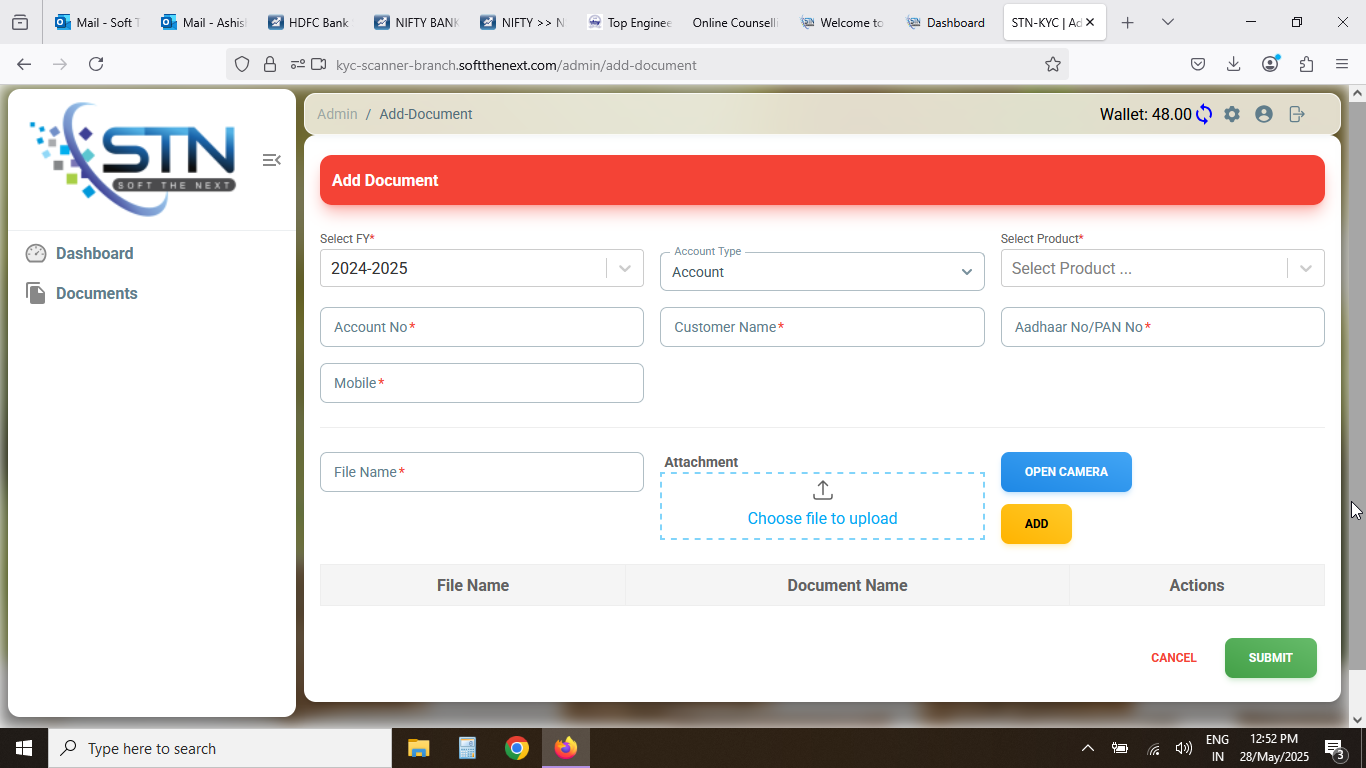
Task: Click the Aadhaar No/PAN No field
Action: (x=1162, y=327)
